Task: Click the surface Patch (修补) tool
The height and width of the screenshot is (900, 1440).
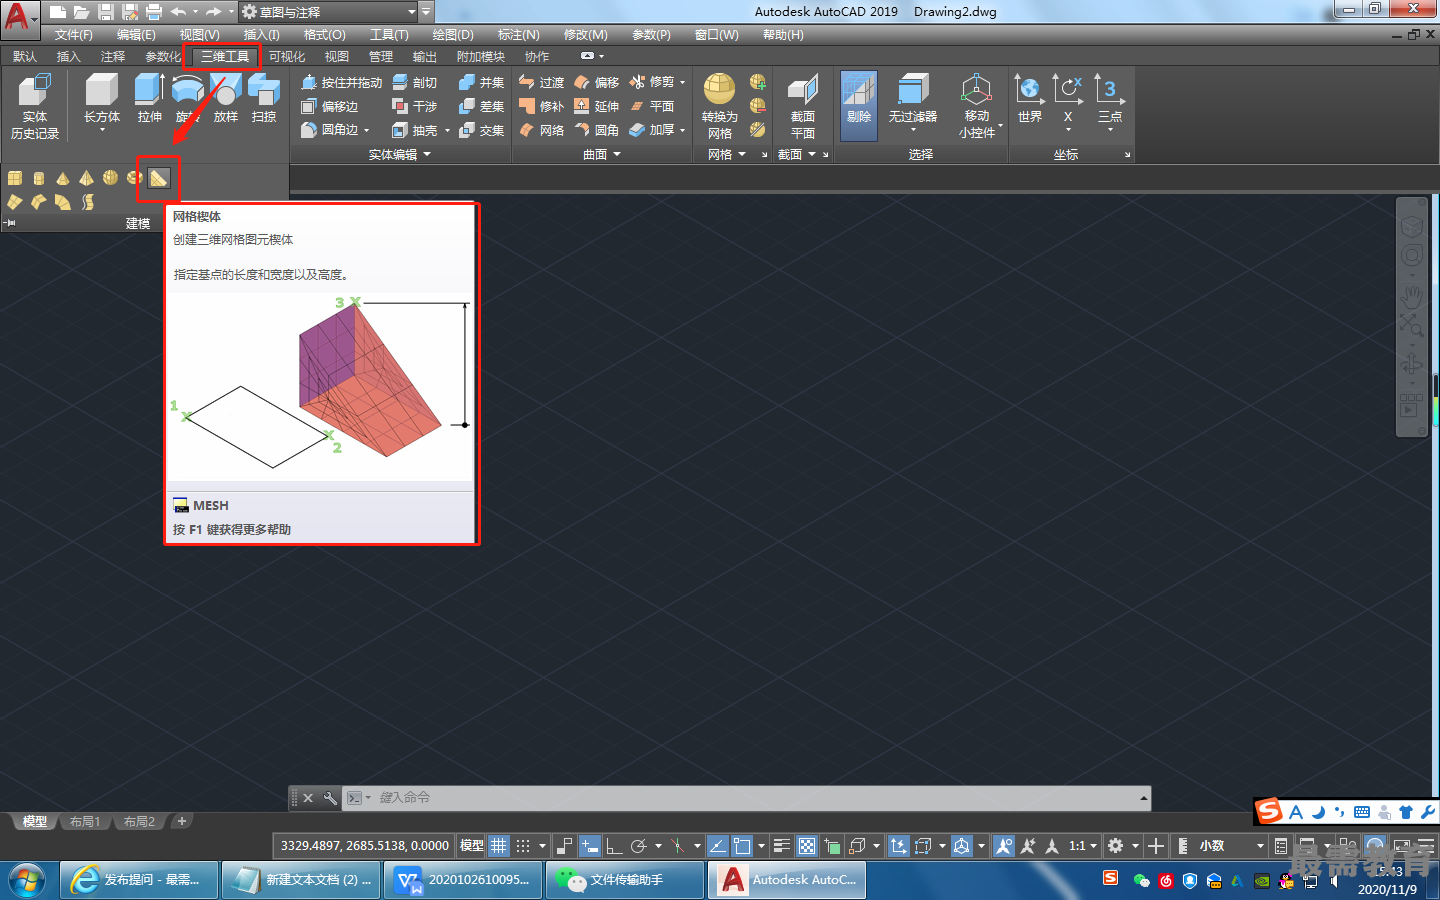Action: click(541, 106)
